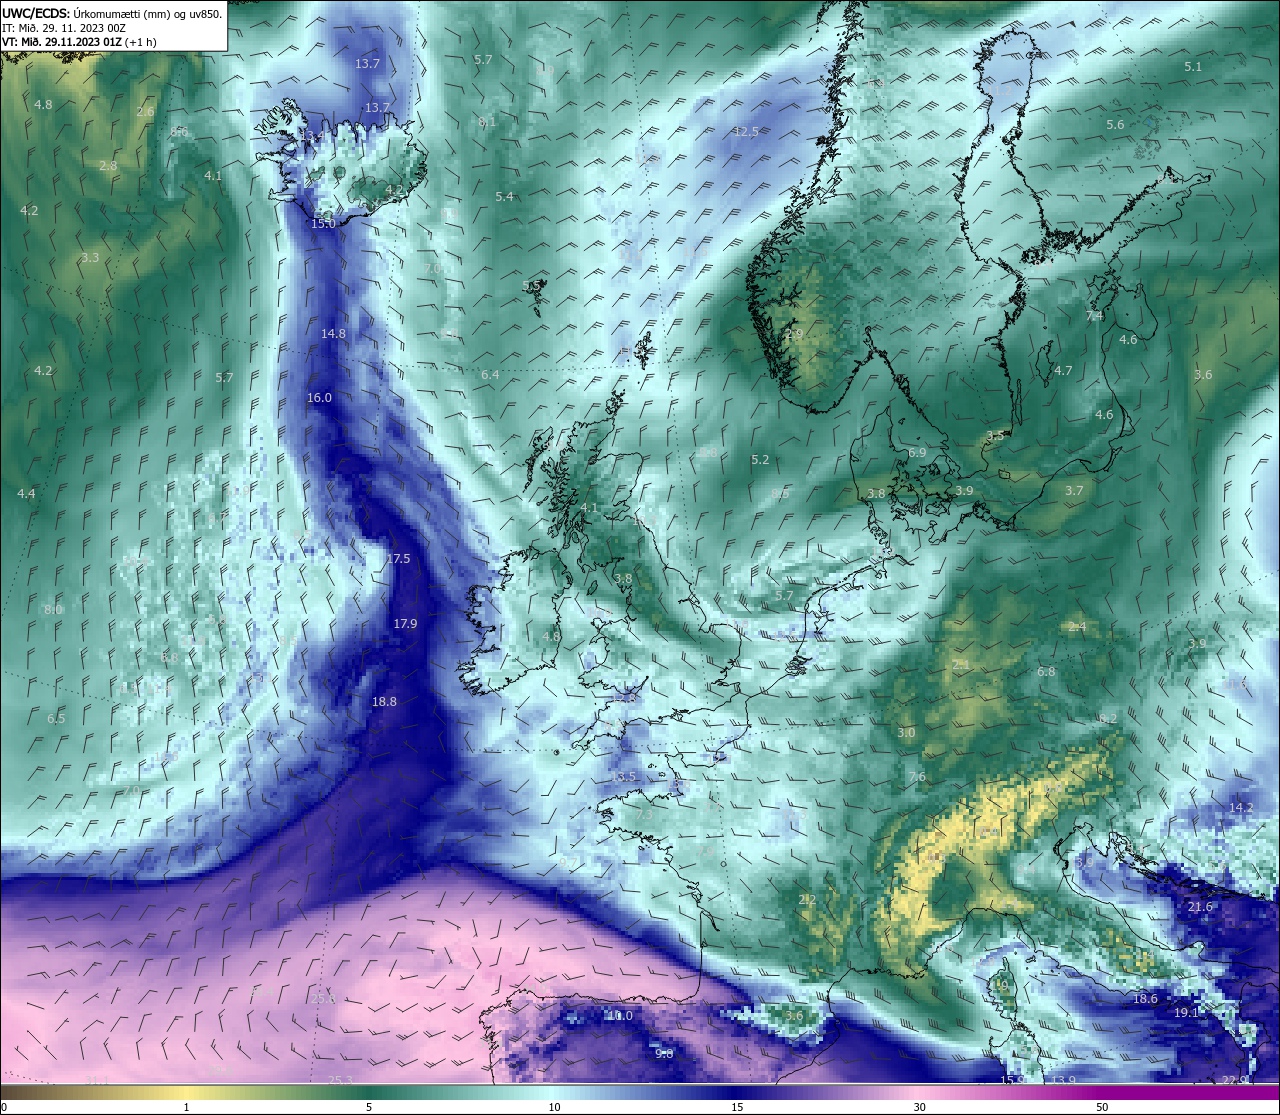Click the 5.1 value label
Image resolution: width=1280 pixels, height=1115 pixels.
tap(1193, 67)
